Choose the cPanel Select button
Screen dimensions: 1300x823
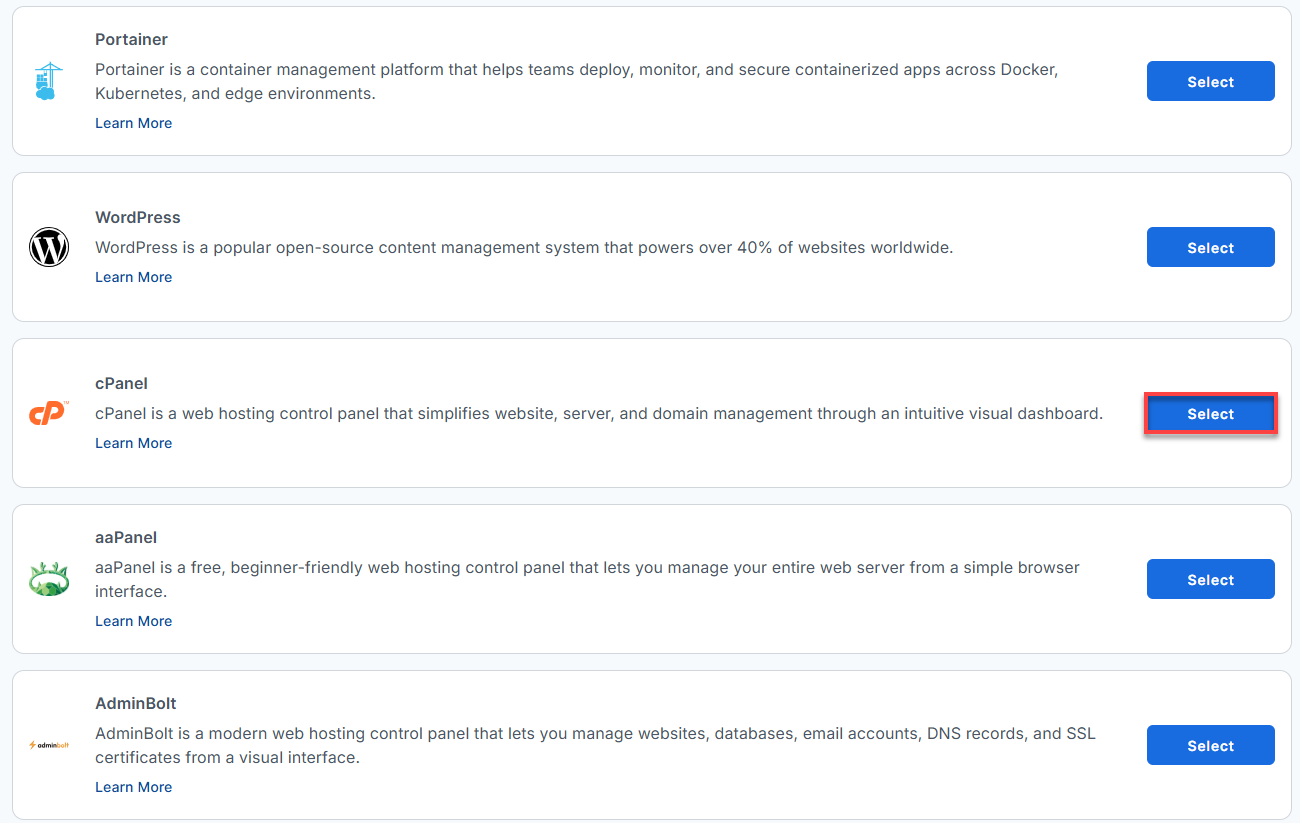pyautogui.click(x=1210, y=413)
